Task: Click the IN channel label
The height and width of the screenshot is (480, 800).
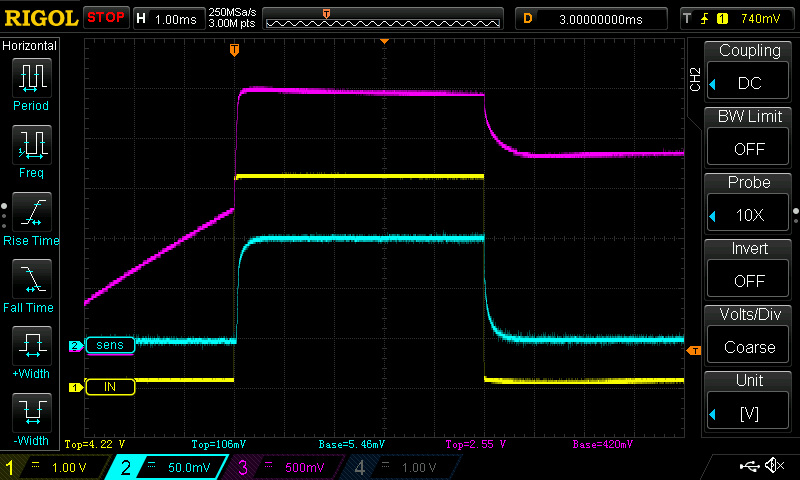Action: (110, 387)
